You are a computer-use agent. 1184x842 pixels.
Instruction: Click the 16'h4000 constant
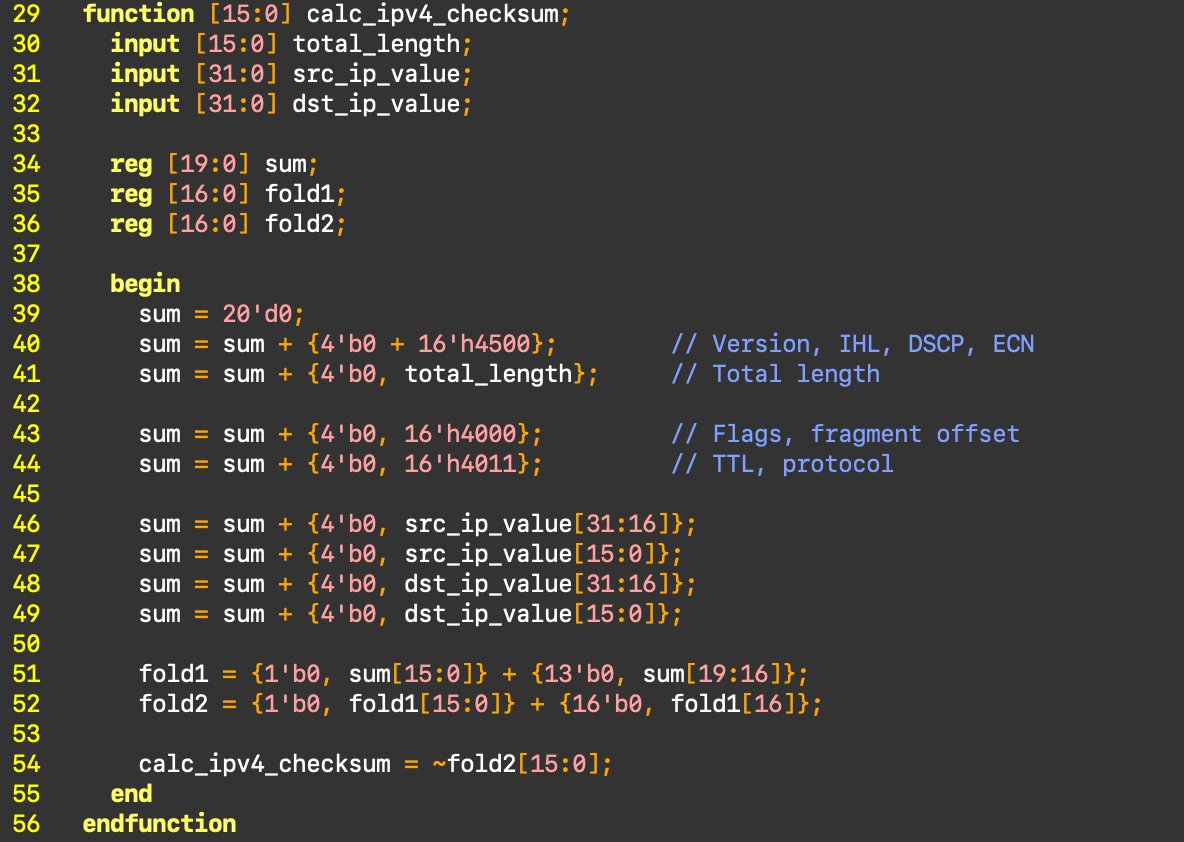pos(461,433)
